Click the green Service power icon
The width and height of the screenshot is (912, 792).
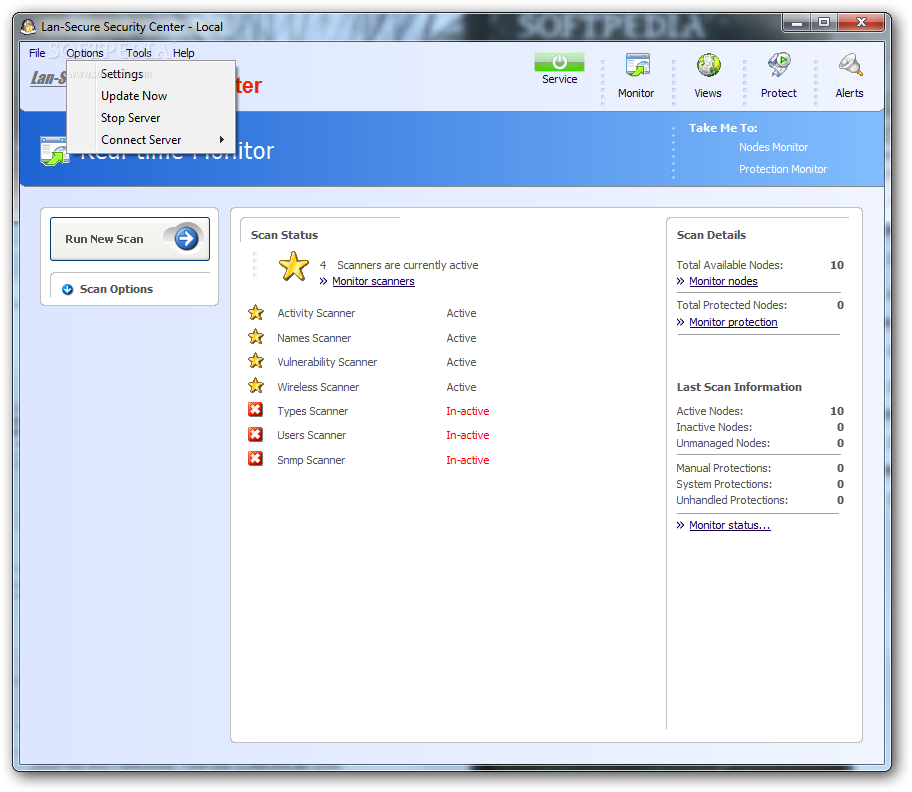pyautogui.click(x=559, y=62)
